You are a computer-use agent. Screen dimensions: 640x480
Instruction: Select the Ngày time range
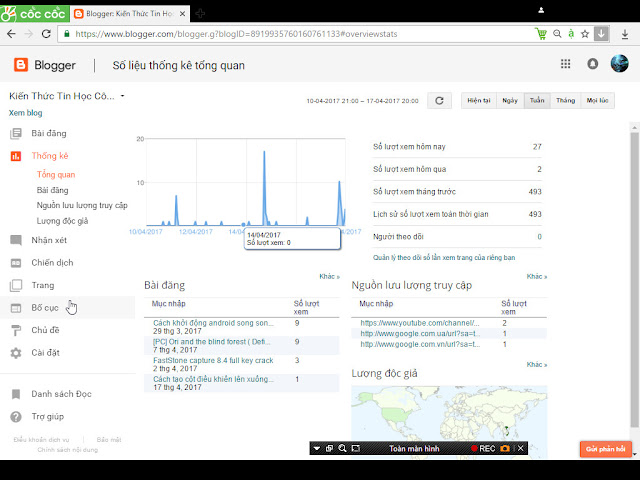tap(510, 100)
